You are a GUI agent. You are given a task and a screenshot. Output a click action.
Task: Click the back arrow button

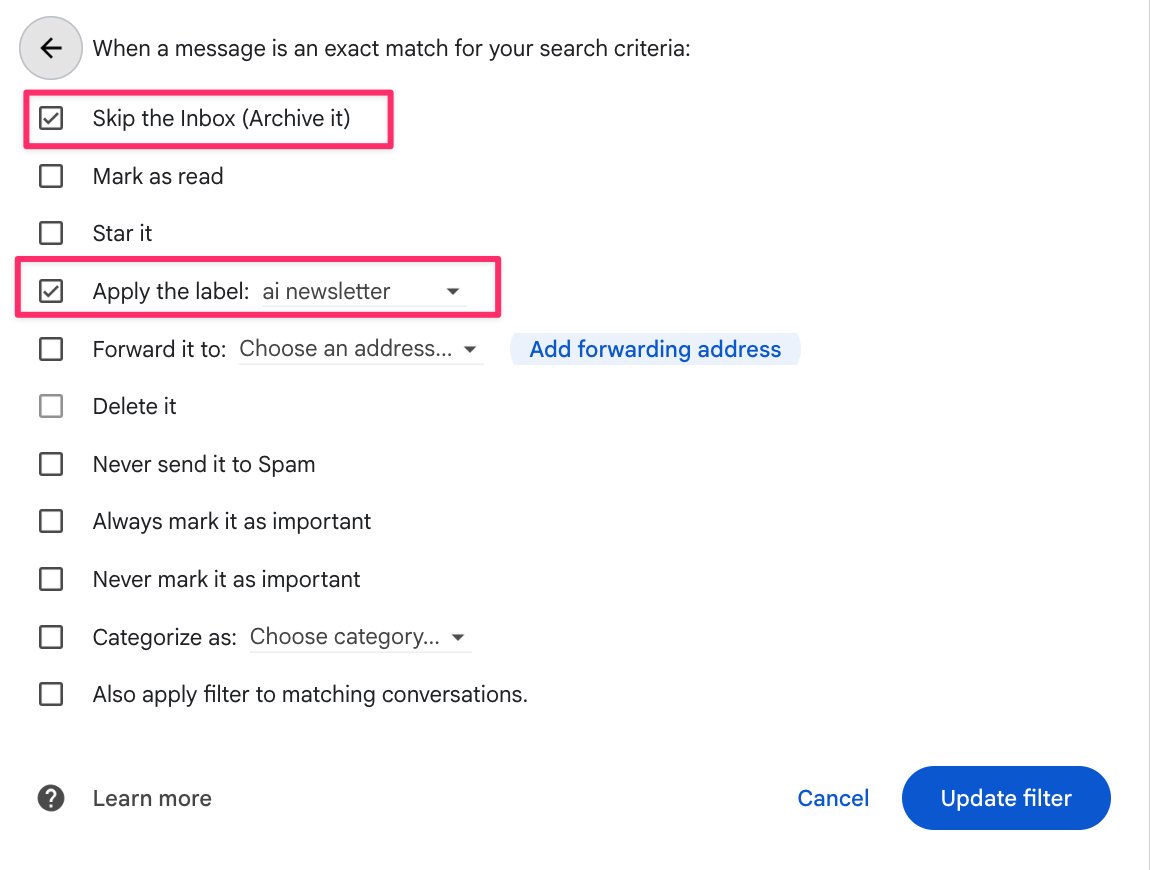[x=51, y=48]
